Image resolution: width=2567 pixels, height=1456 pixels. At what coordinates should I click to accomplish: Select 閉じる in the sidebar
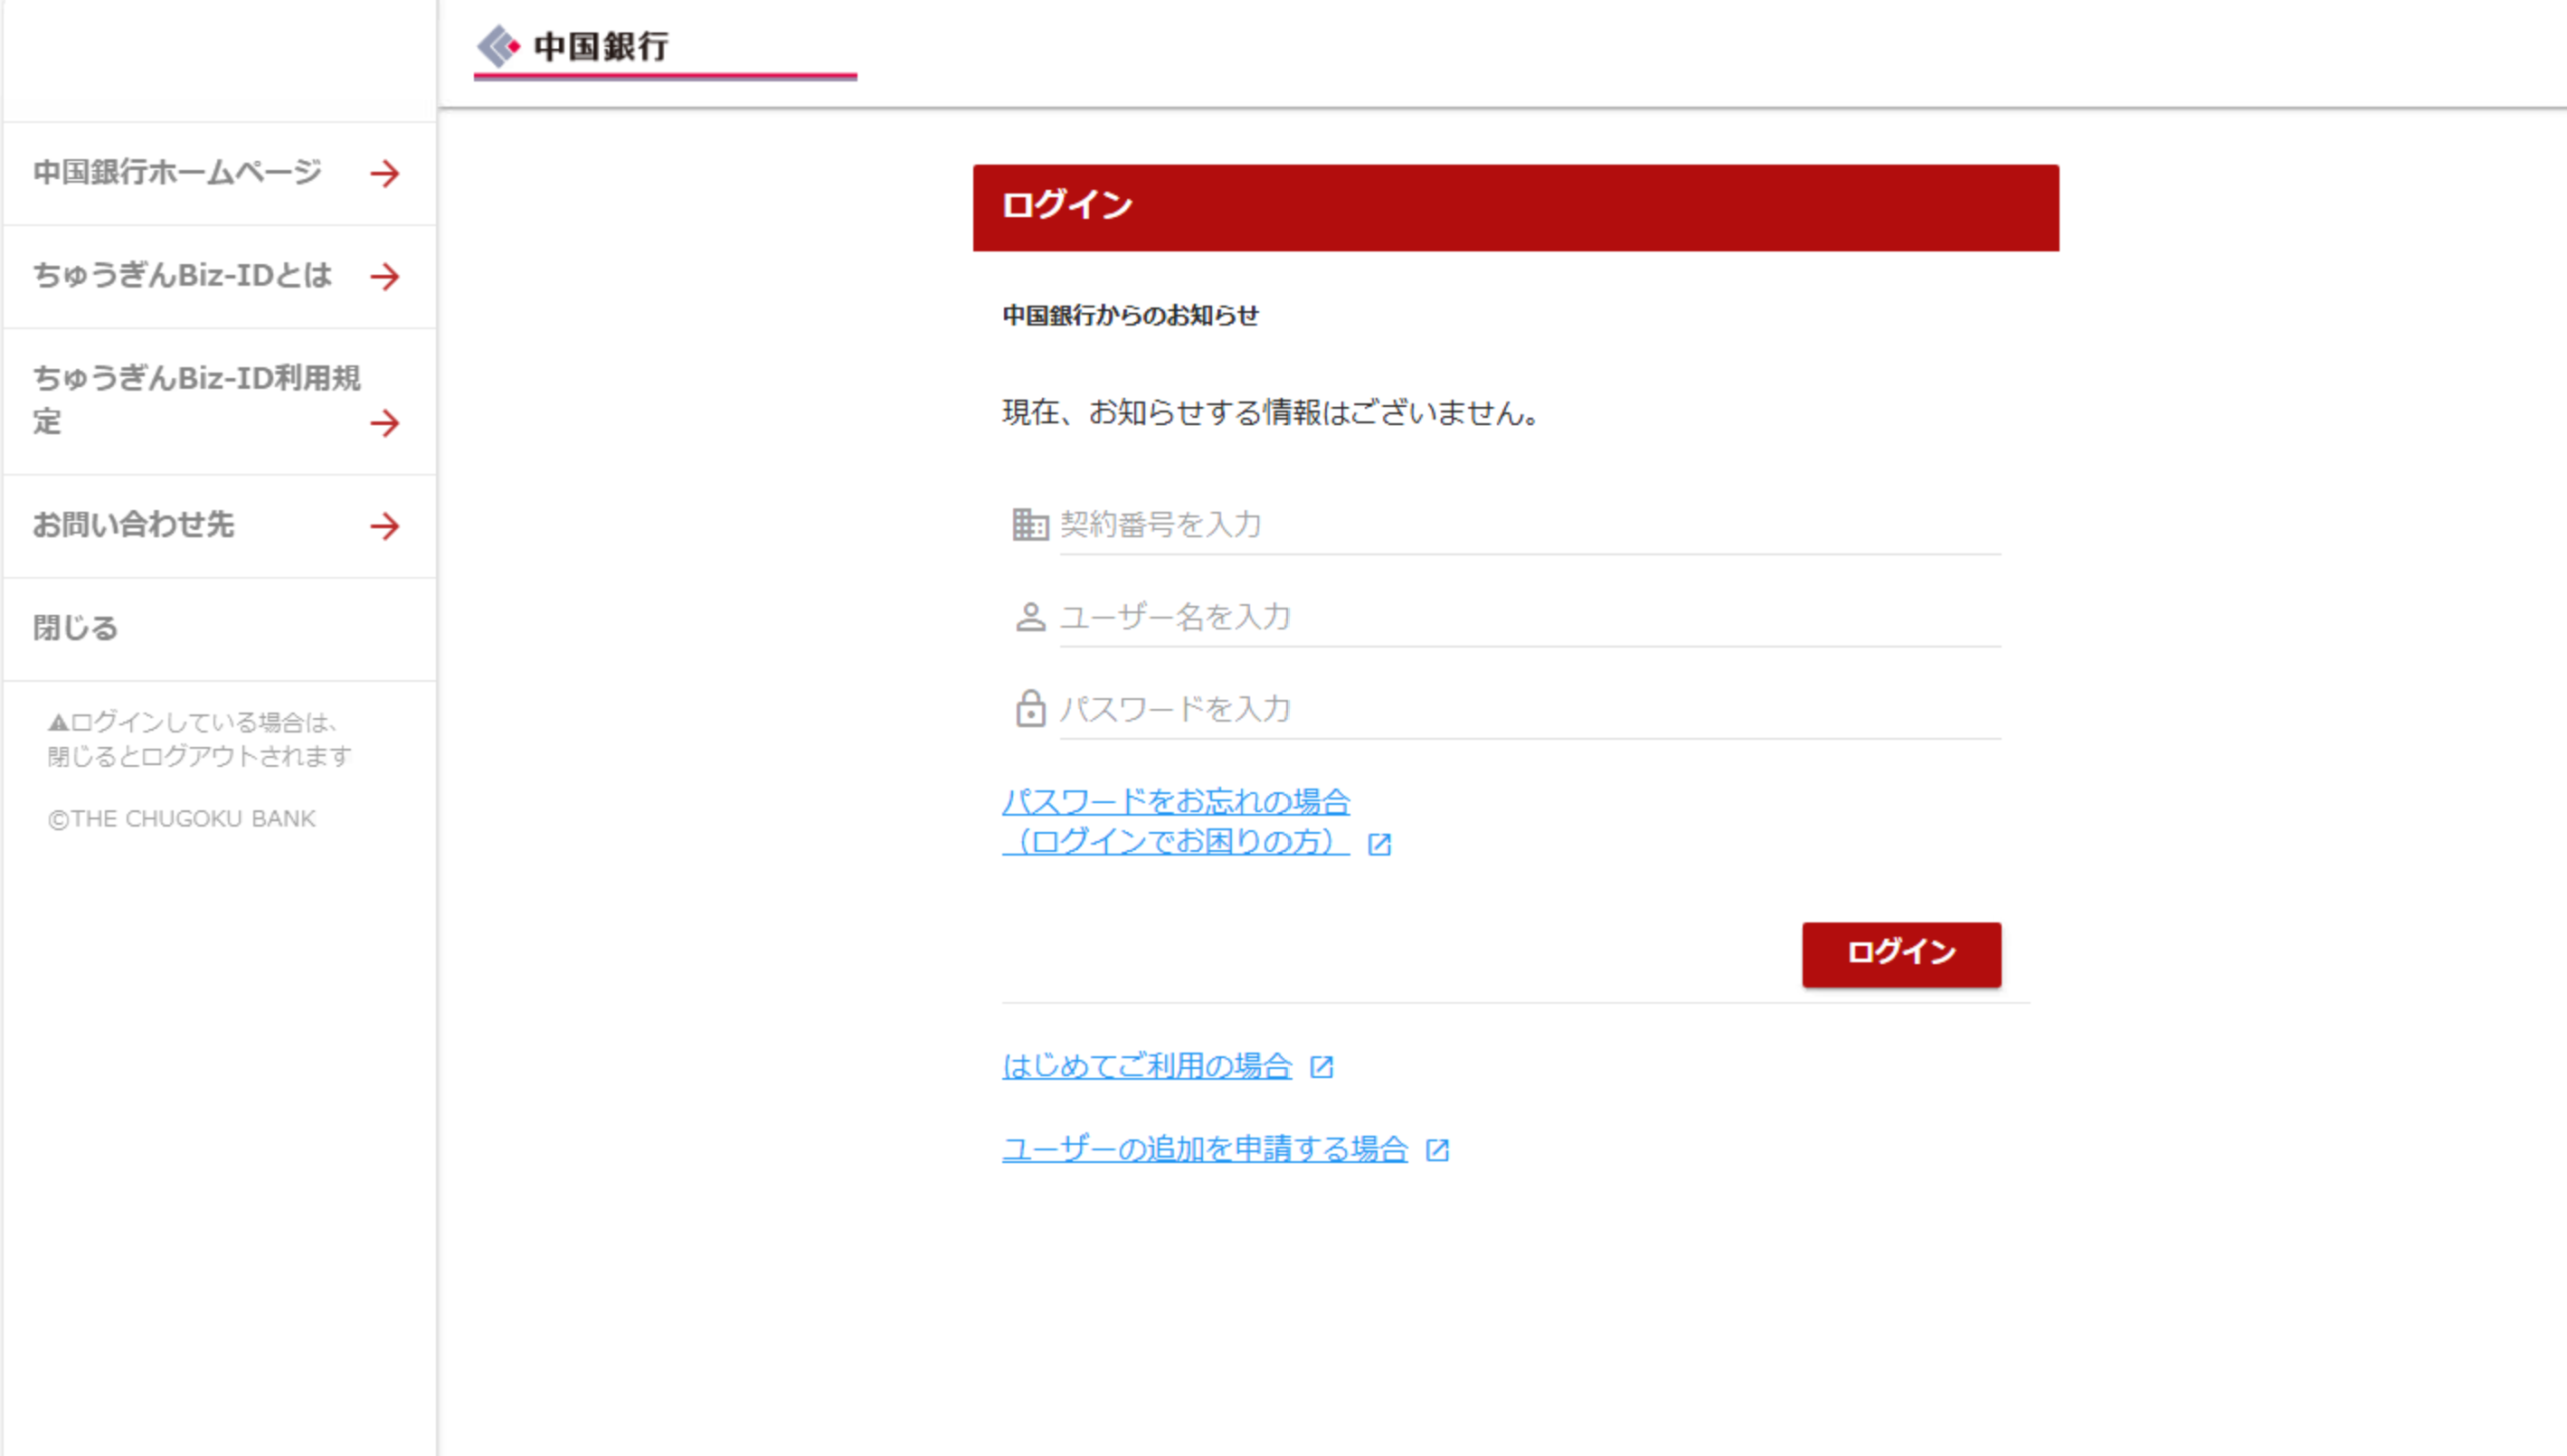219,629
